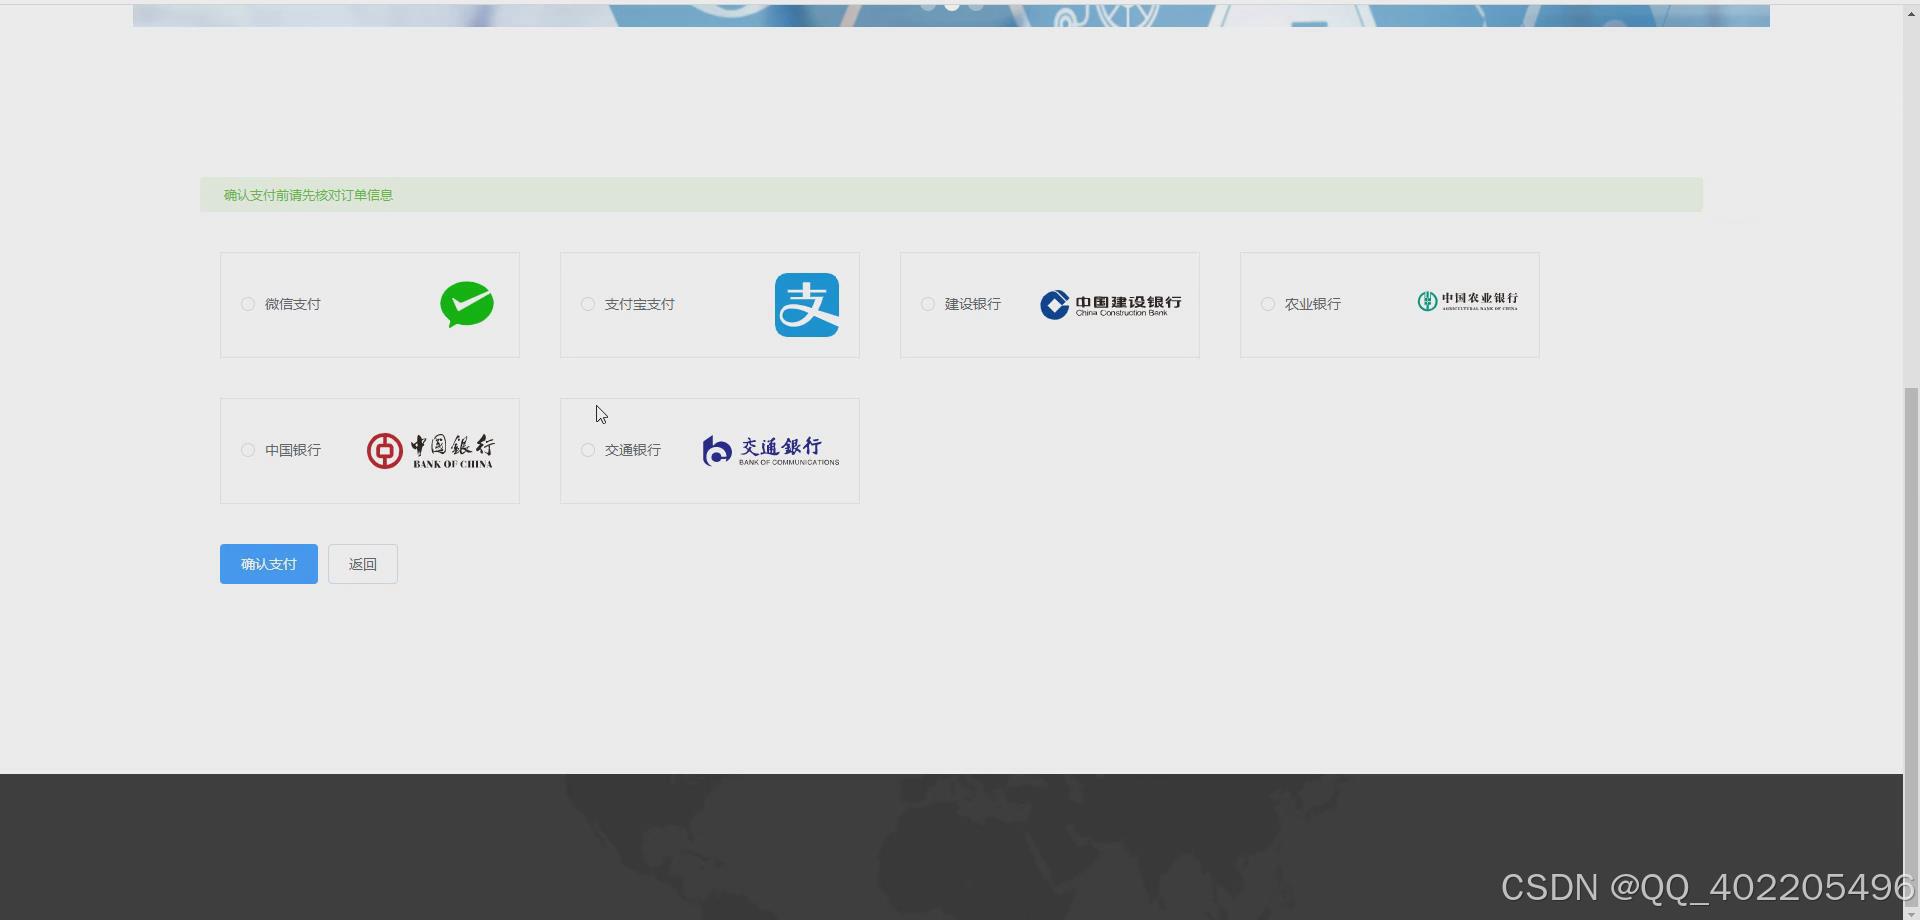Click the page vertical scrollbar thumb
The image size is (1920, 920).
click(x=1911, y=645)
